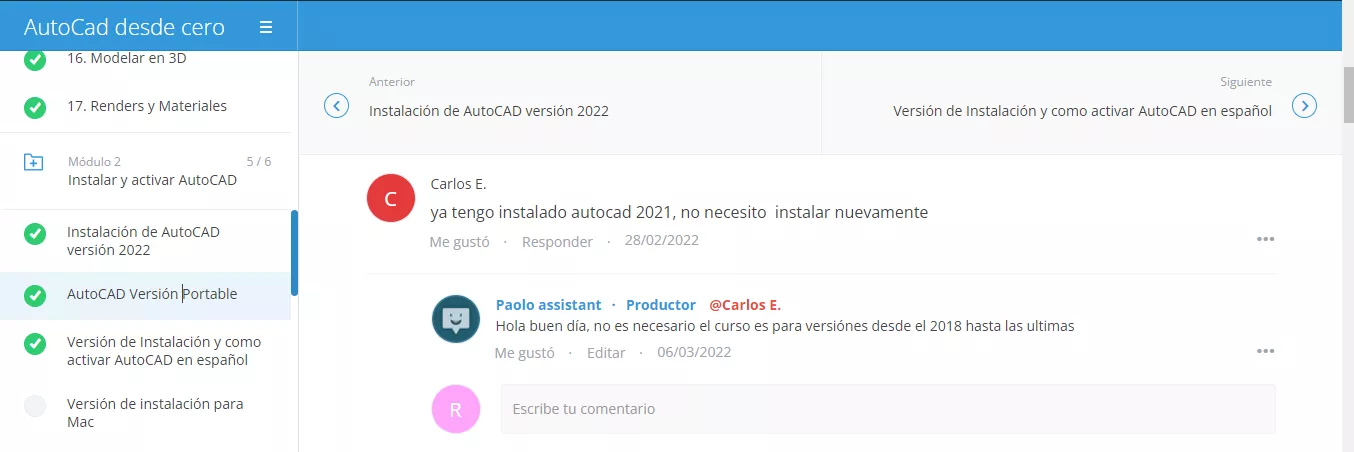The image size is (1354, 452).
Task: Click the next lesson arrow icon
Action: tap(1304, 105)
